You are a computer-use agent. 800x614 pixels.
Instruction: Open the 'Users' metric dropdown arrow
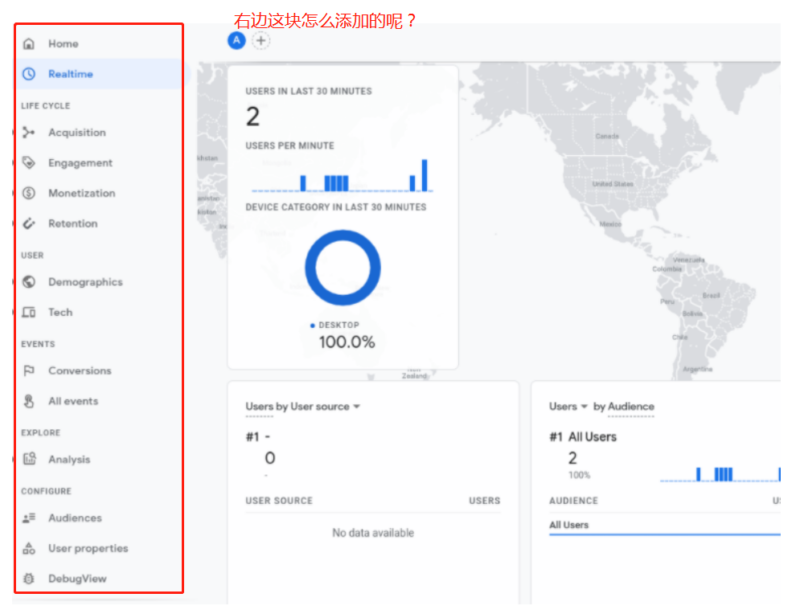click(x=584, y=407)
